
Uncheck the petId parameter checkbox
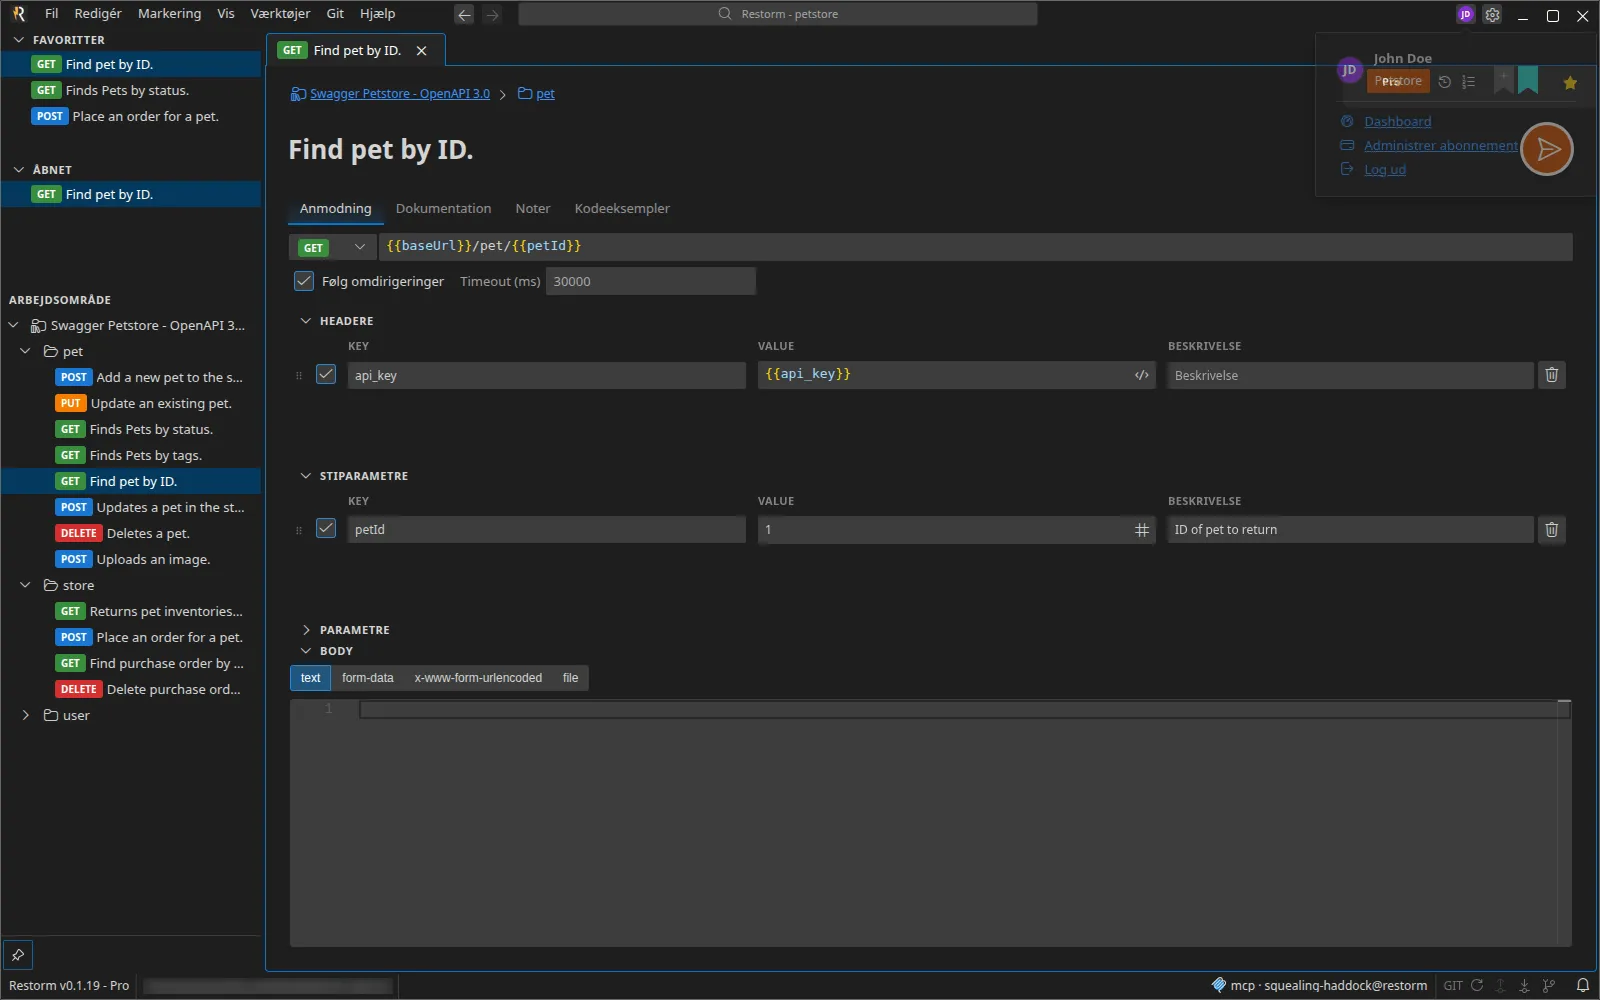point(326,528)
